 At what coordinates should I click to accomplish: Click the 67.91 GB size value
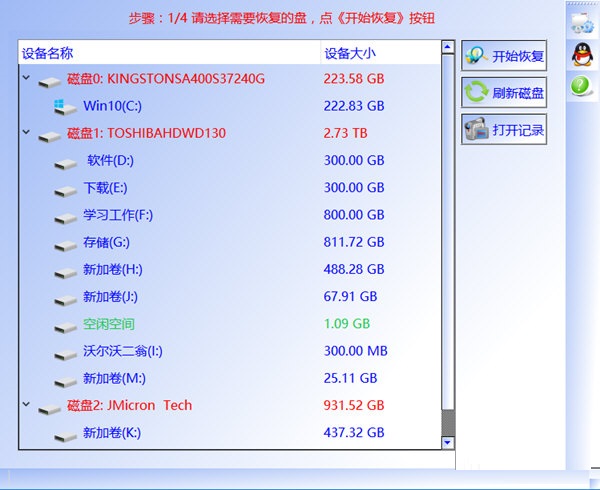(351, 296)
